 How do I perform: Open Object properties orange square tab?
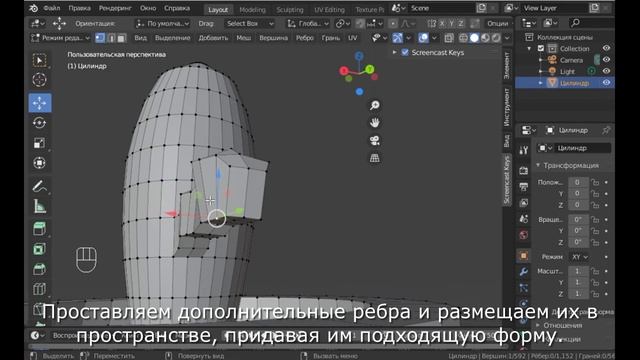(524, 256)
